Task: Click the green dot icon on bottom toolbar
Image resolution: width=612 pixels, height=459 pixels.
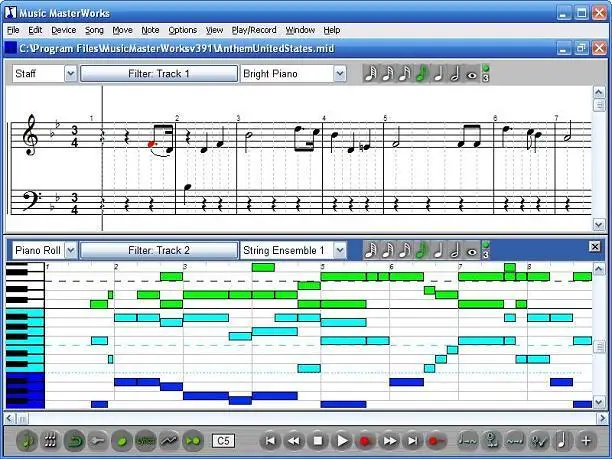Action: point(122,441)
